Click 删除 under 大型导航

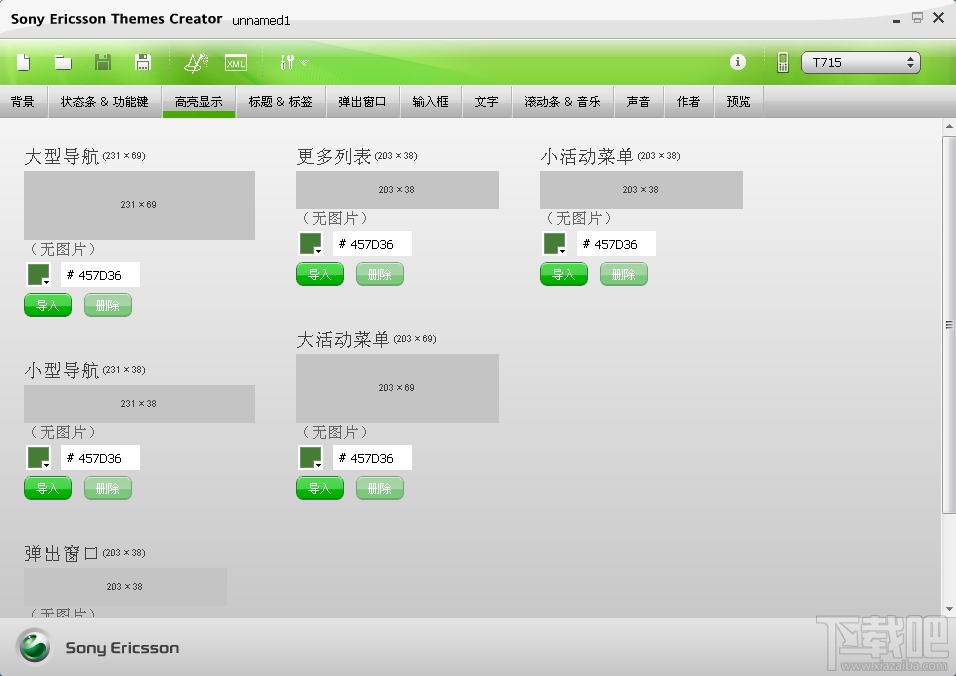coord(108,305)
